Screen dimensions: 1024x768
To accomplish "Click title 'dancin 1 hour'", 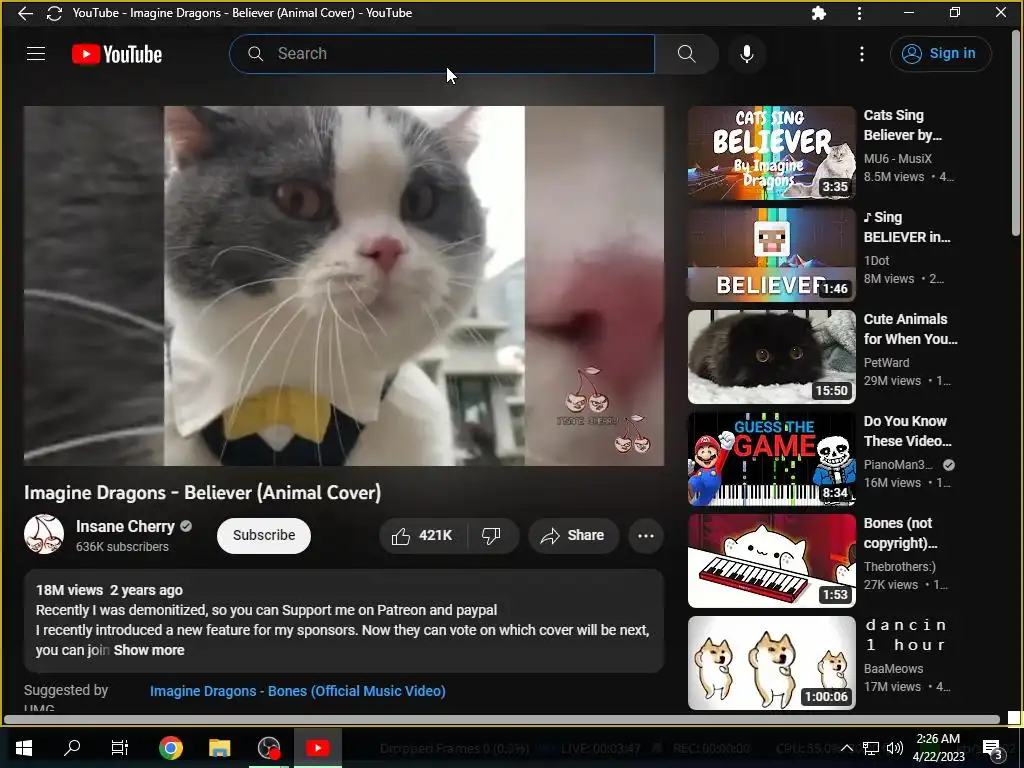I will click(906, 635).
